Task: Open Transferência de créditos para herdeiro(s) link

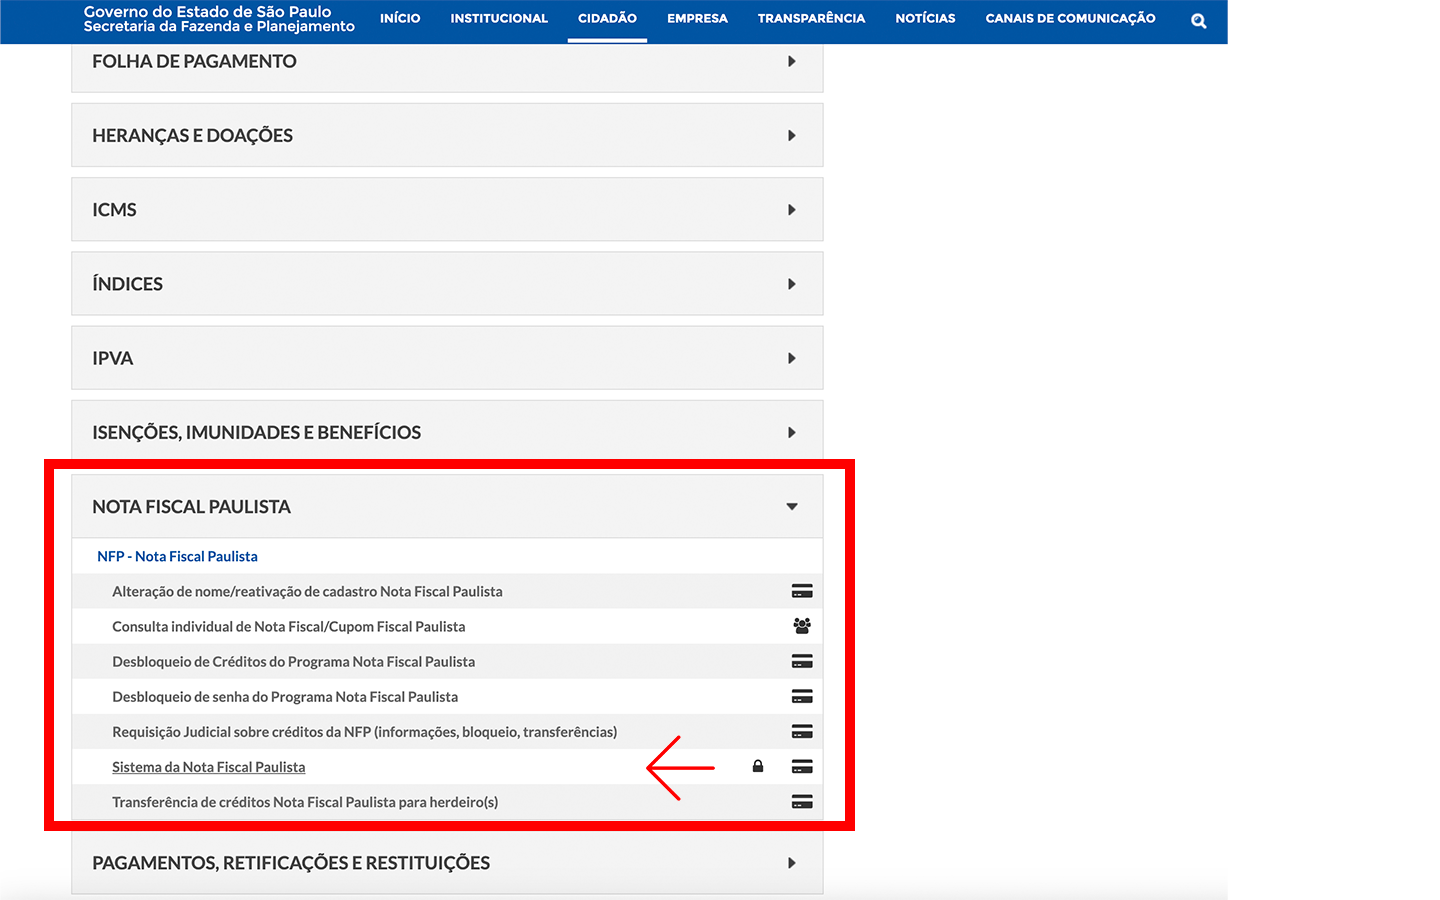Action: coord(305,802)
